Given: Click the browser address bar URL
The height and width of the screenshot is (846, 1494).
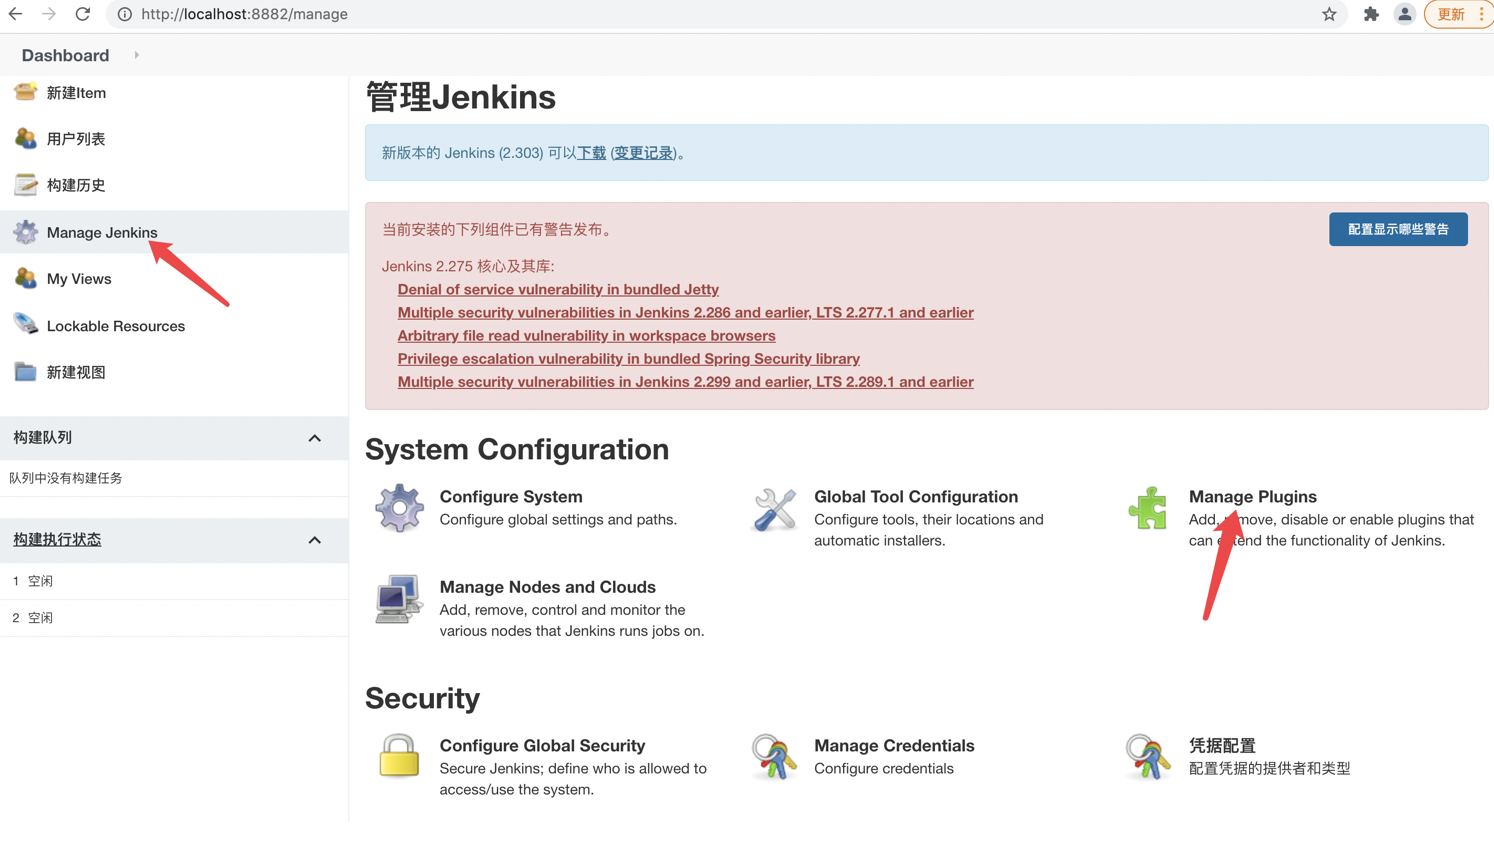Looking at the screenshot, I should click(244, 14).
